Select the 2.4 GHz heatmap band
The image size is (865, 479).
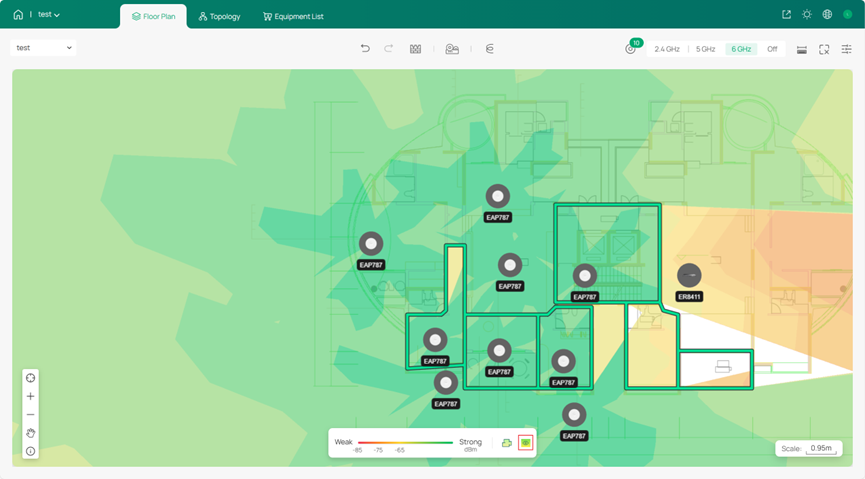[x=666, y=49]
